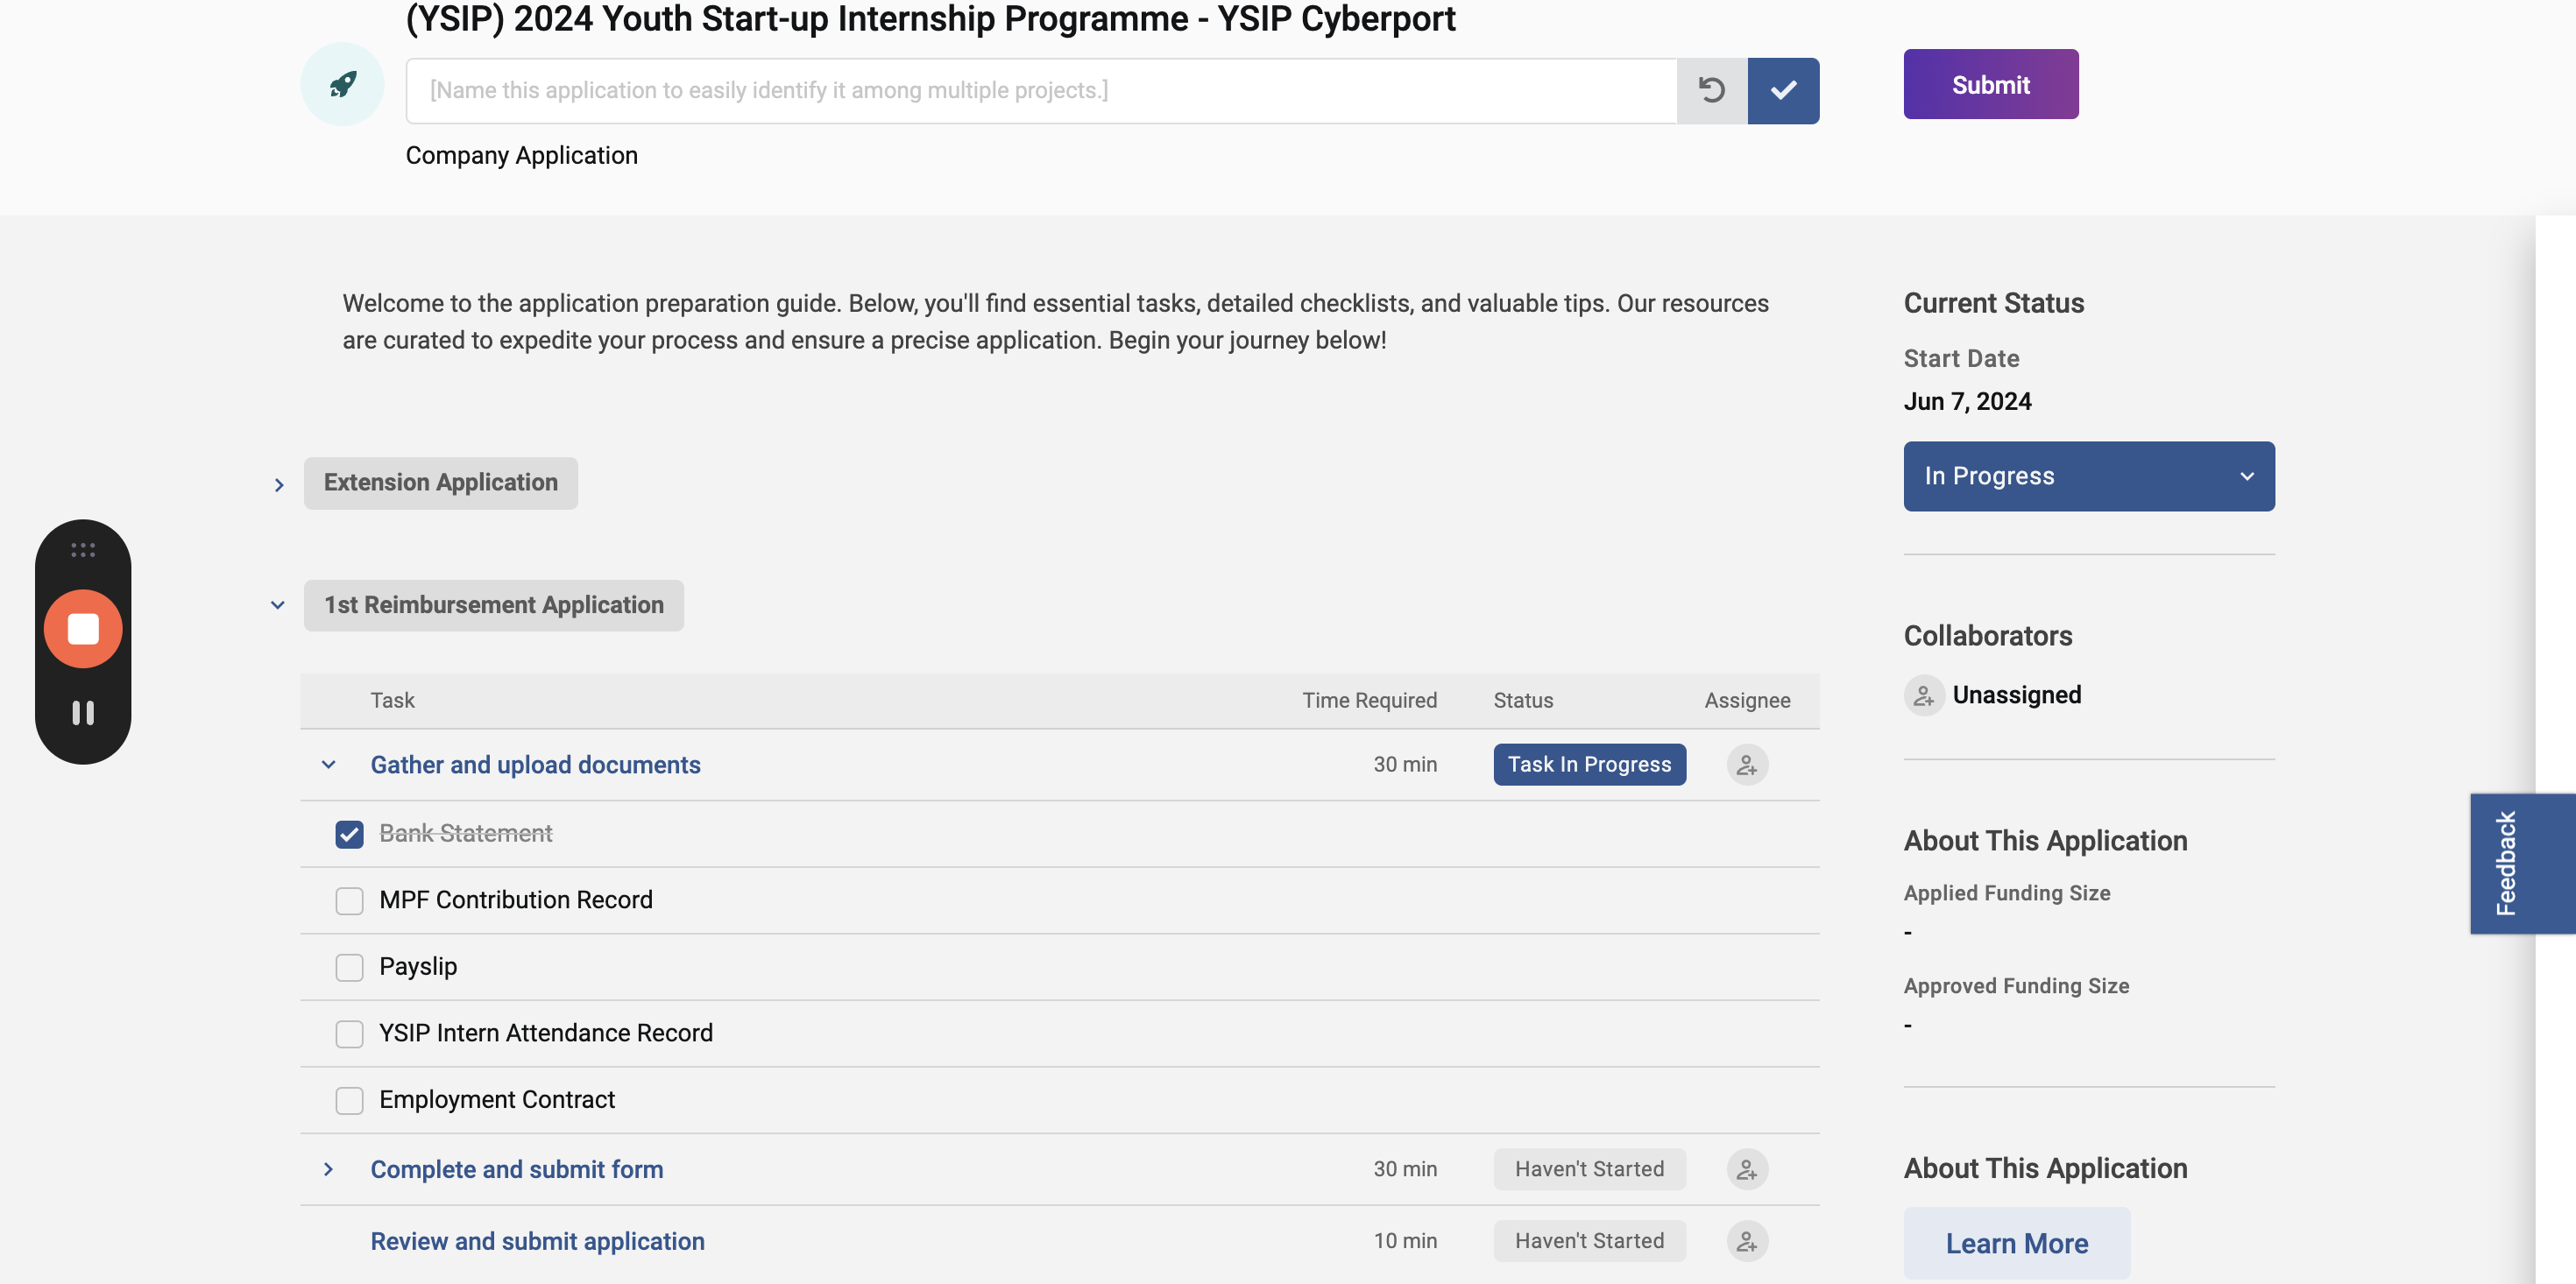
Task: Click the rocket application icon
Action: 342,85
